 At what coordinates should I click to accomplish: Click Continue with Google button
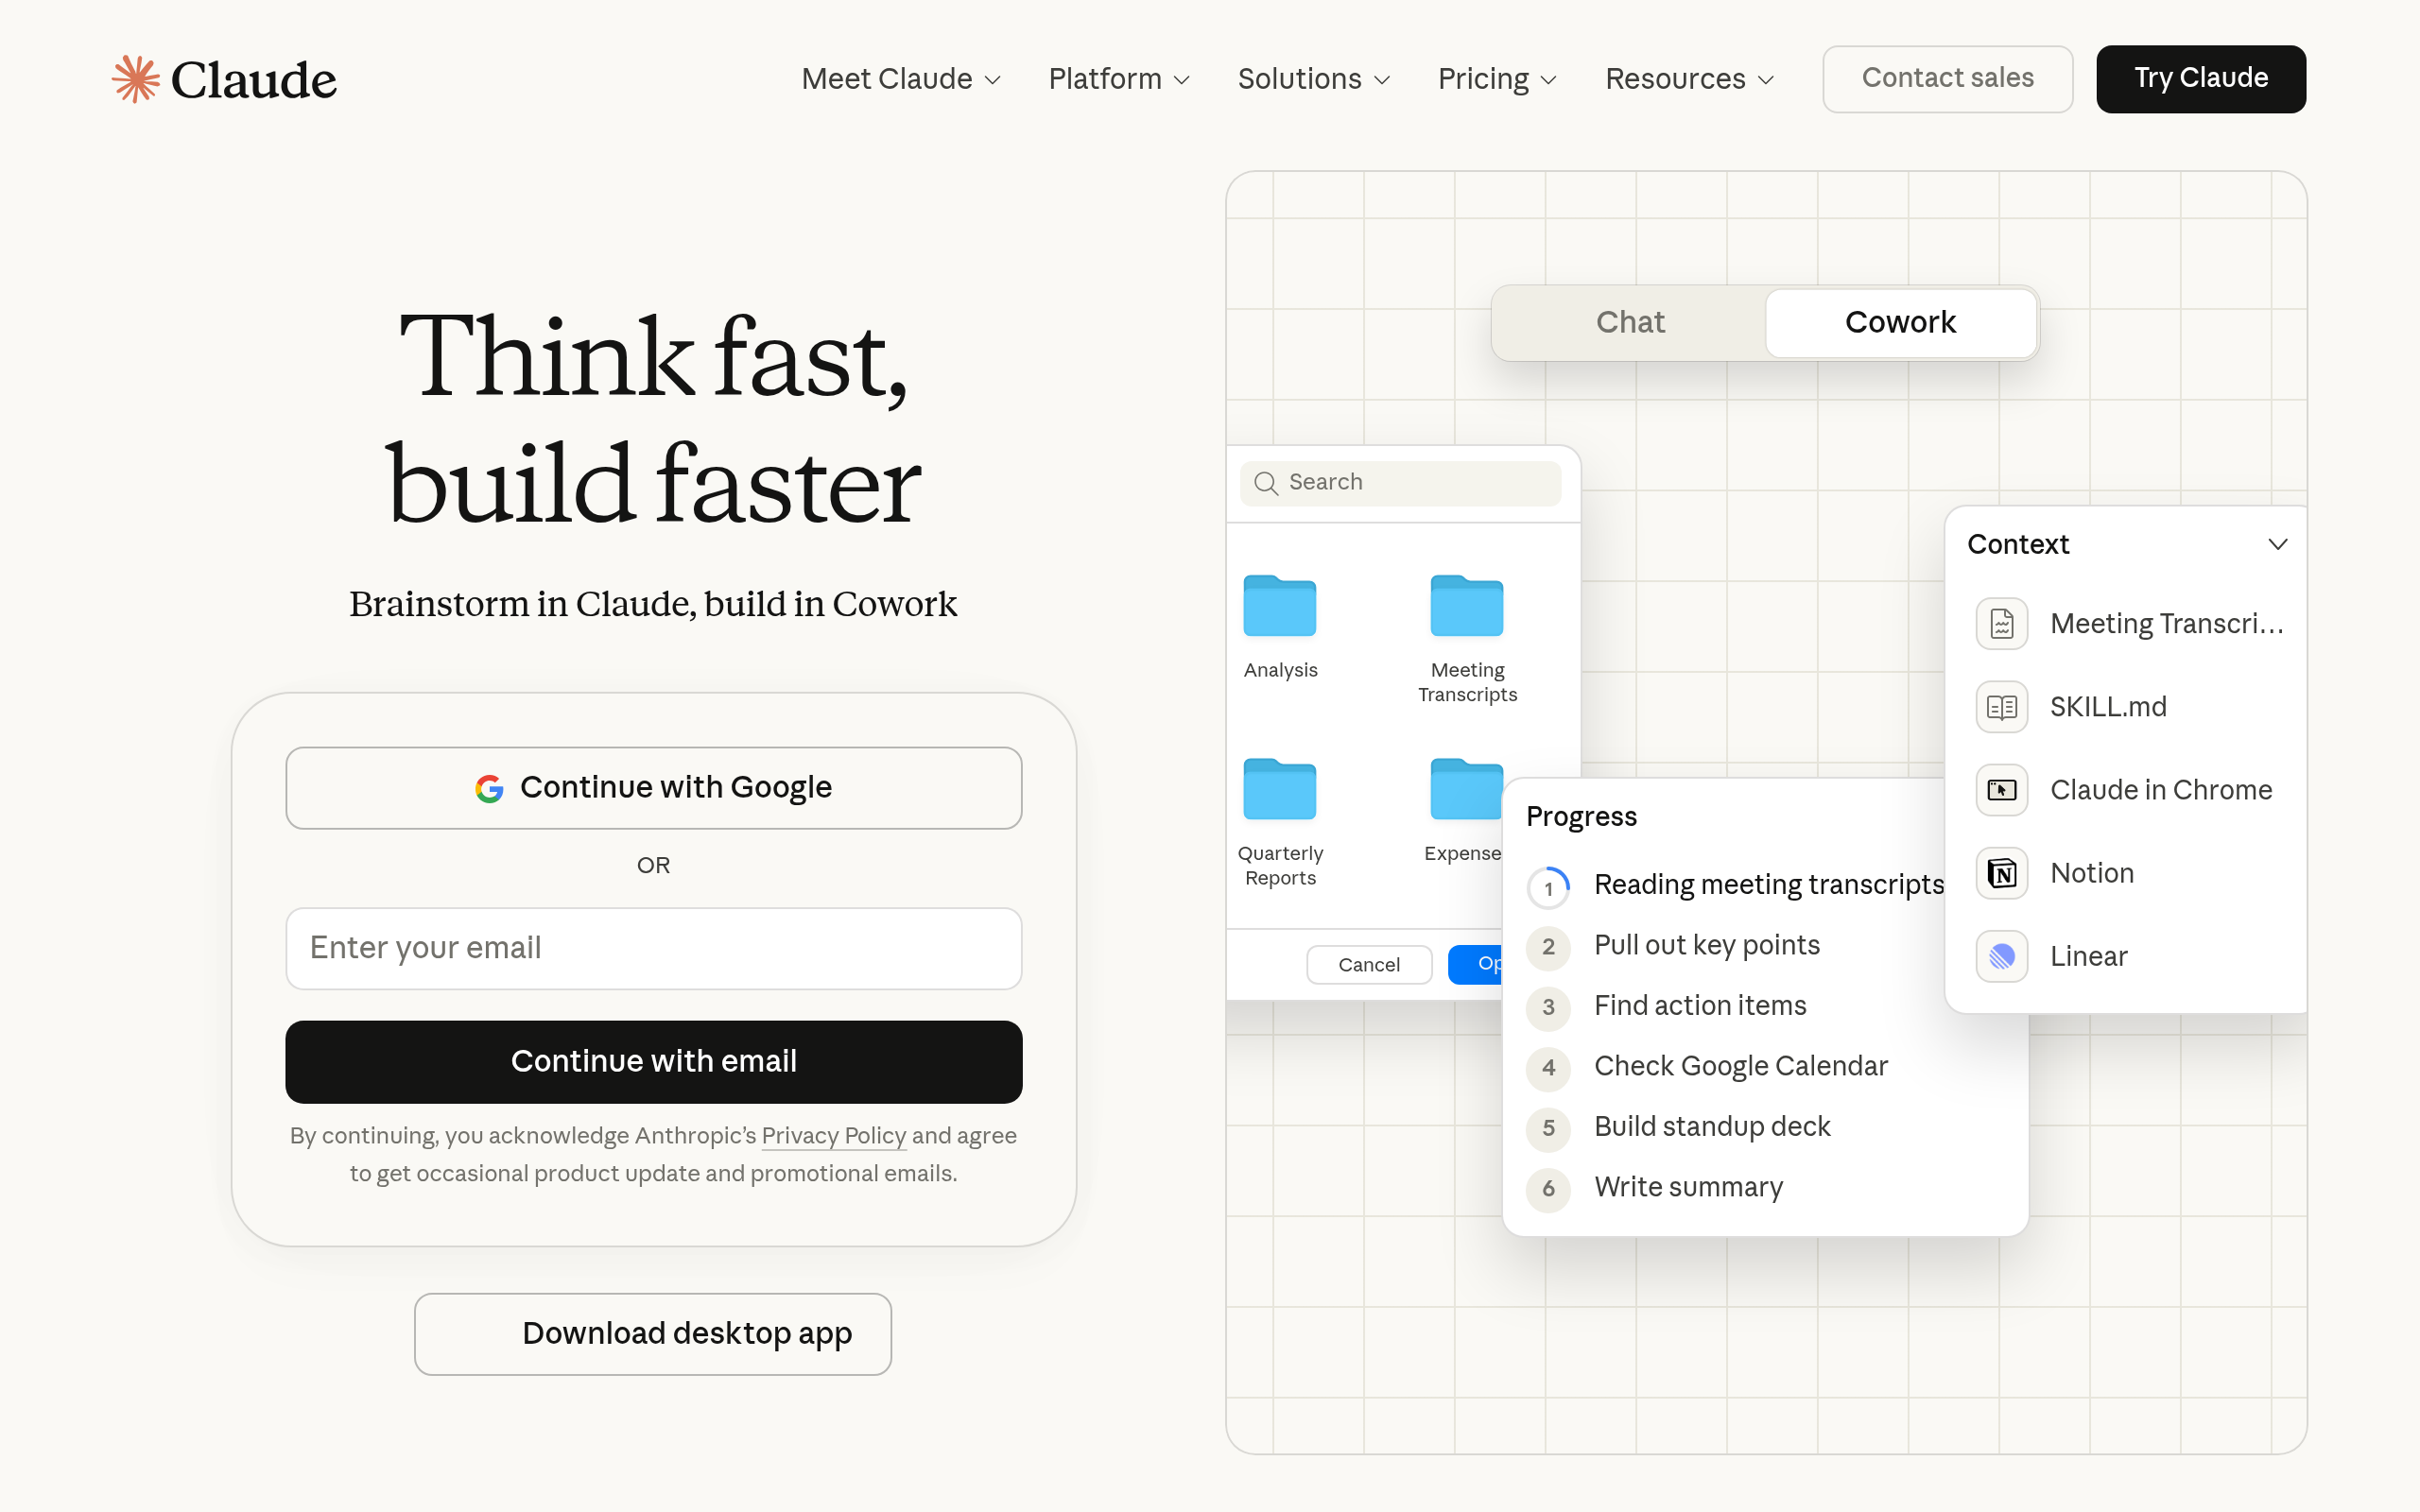[x=653, y=788]
